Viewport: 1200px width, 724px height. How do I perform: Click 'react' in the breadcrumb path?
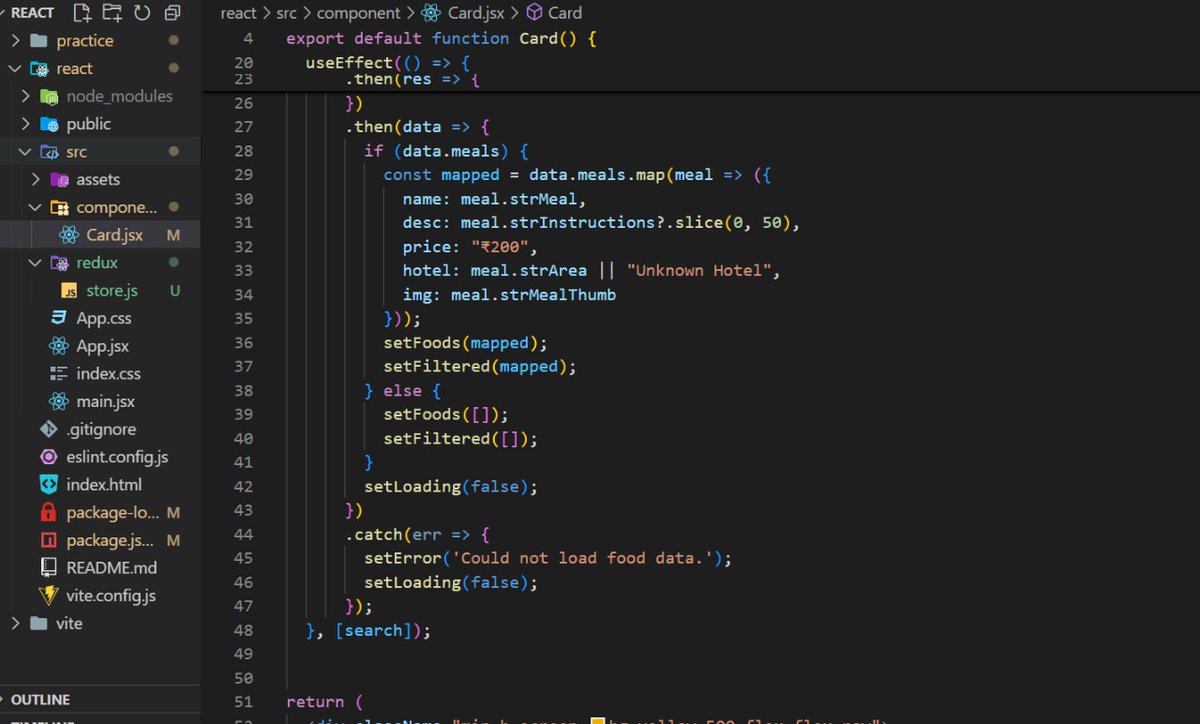click(x=240, y=13)
